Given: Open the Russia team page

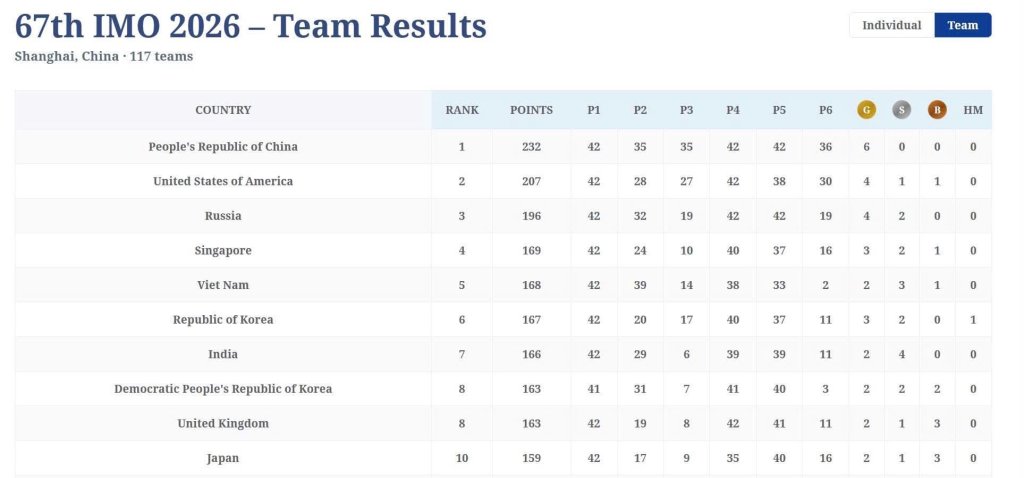Looking at the screenshot, I should coord(223,216).
